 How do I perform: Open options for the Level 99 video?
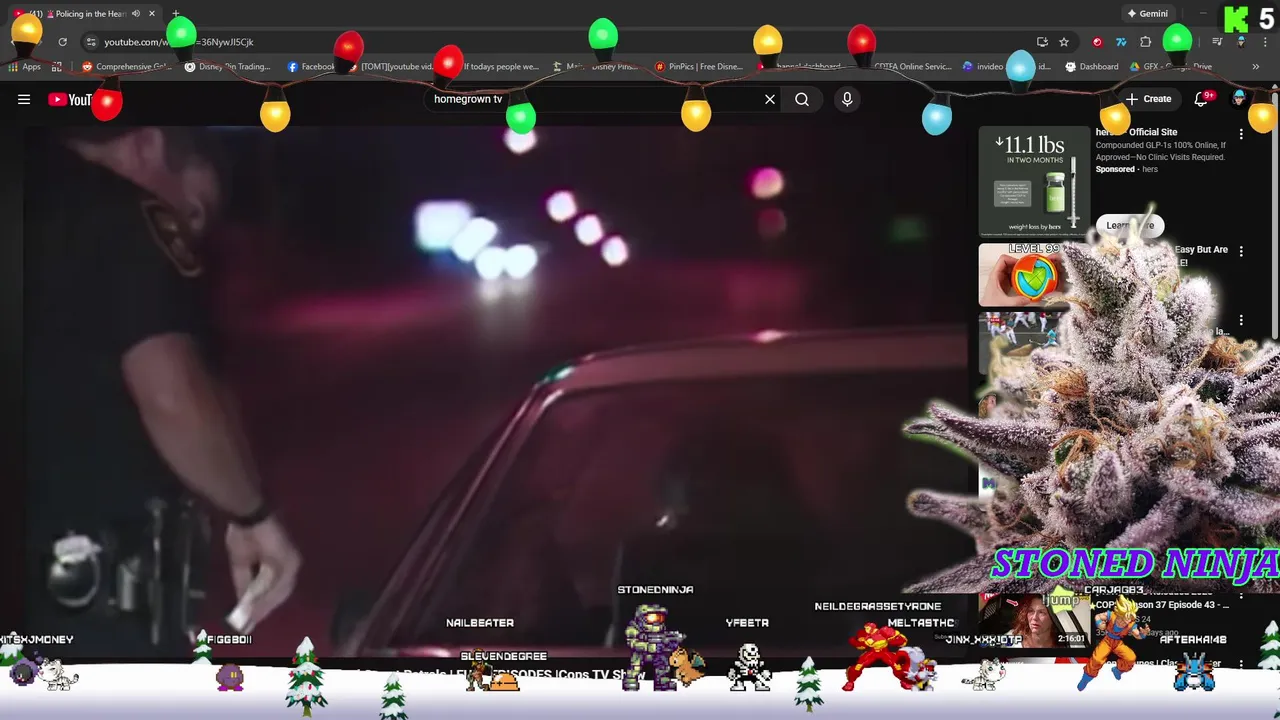tap(1241, 251)
